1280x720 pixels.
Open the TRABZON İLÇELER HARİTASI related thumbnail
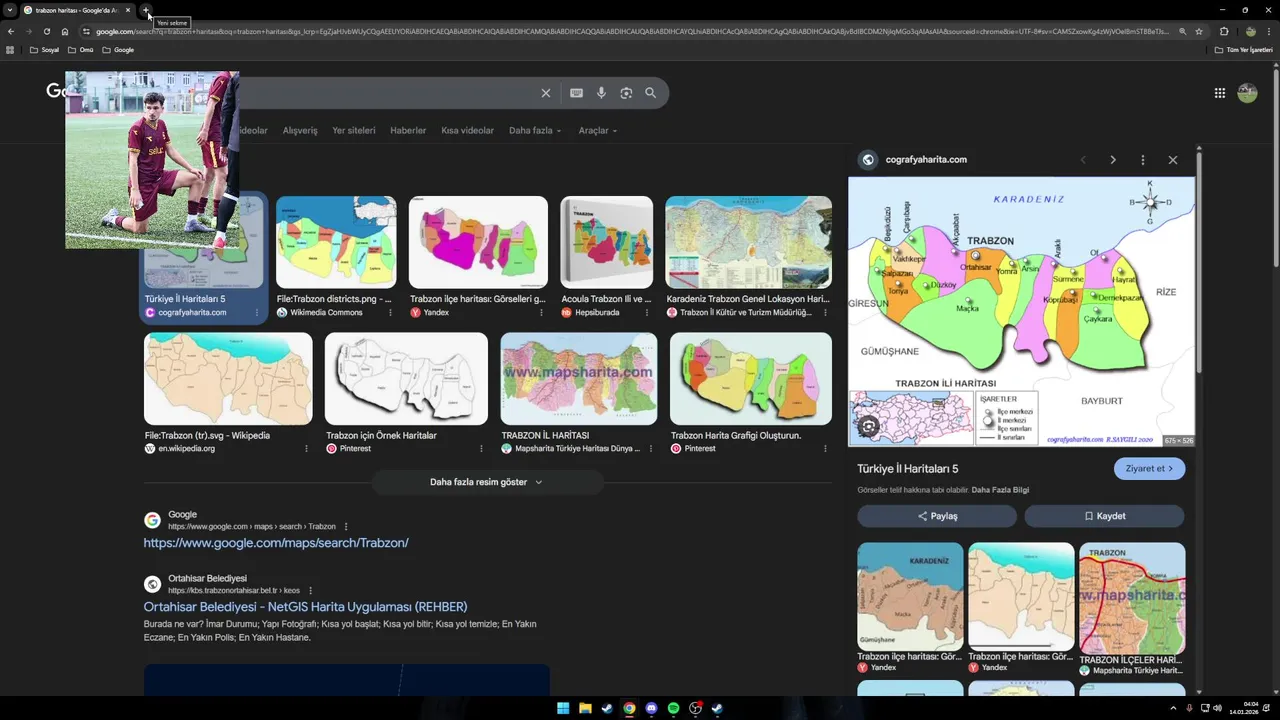(x=1132, y=598)
